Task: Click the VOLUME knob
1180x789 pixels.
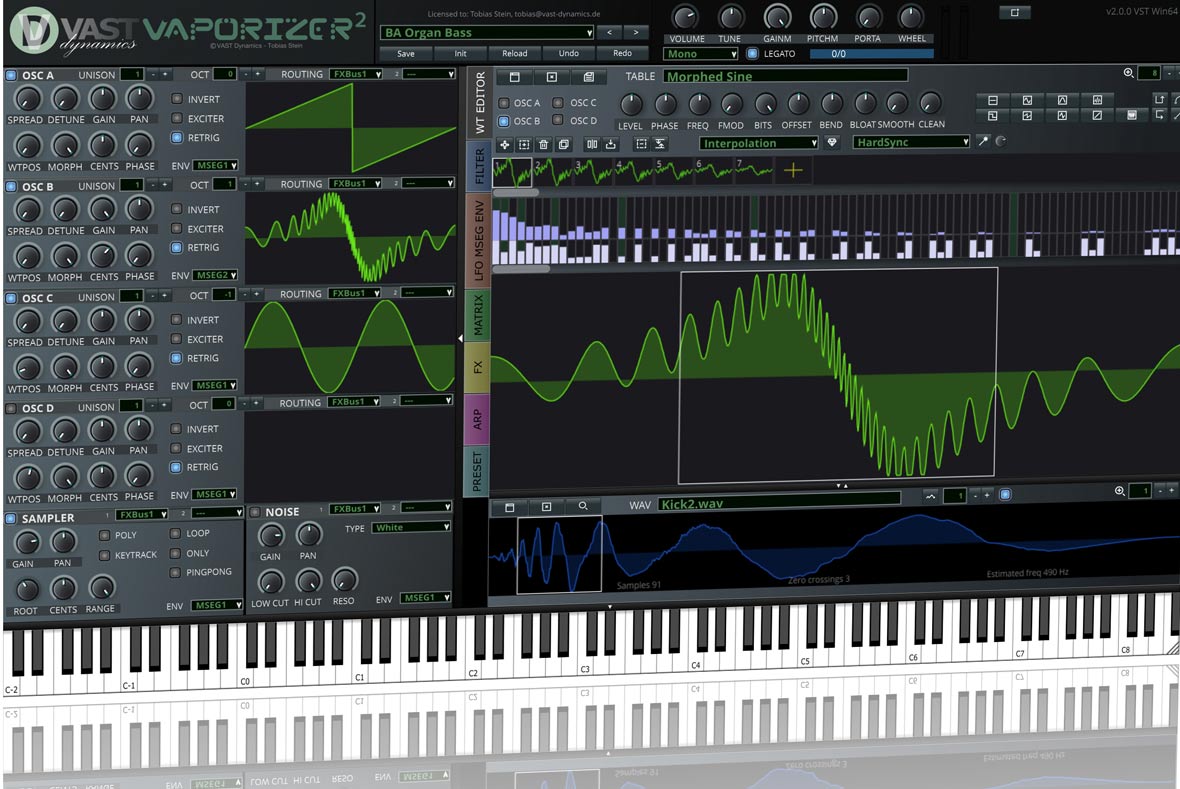Action: [x=685, y=17]
